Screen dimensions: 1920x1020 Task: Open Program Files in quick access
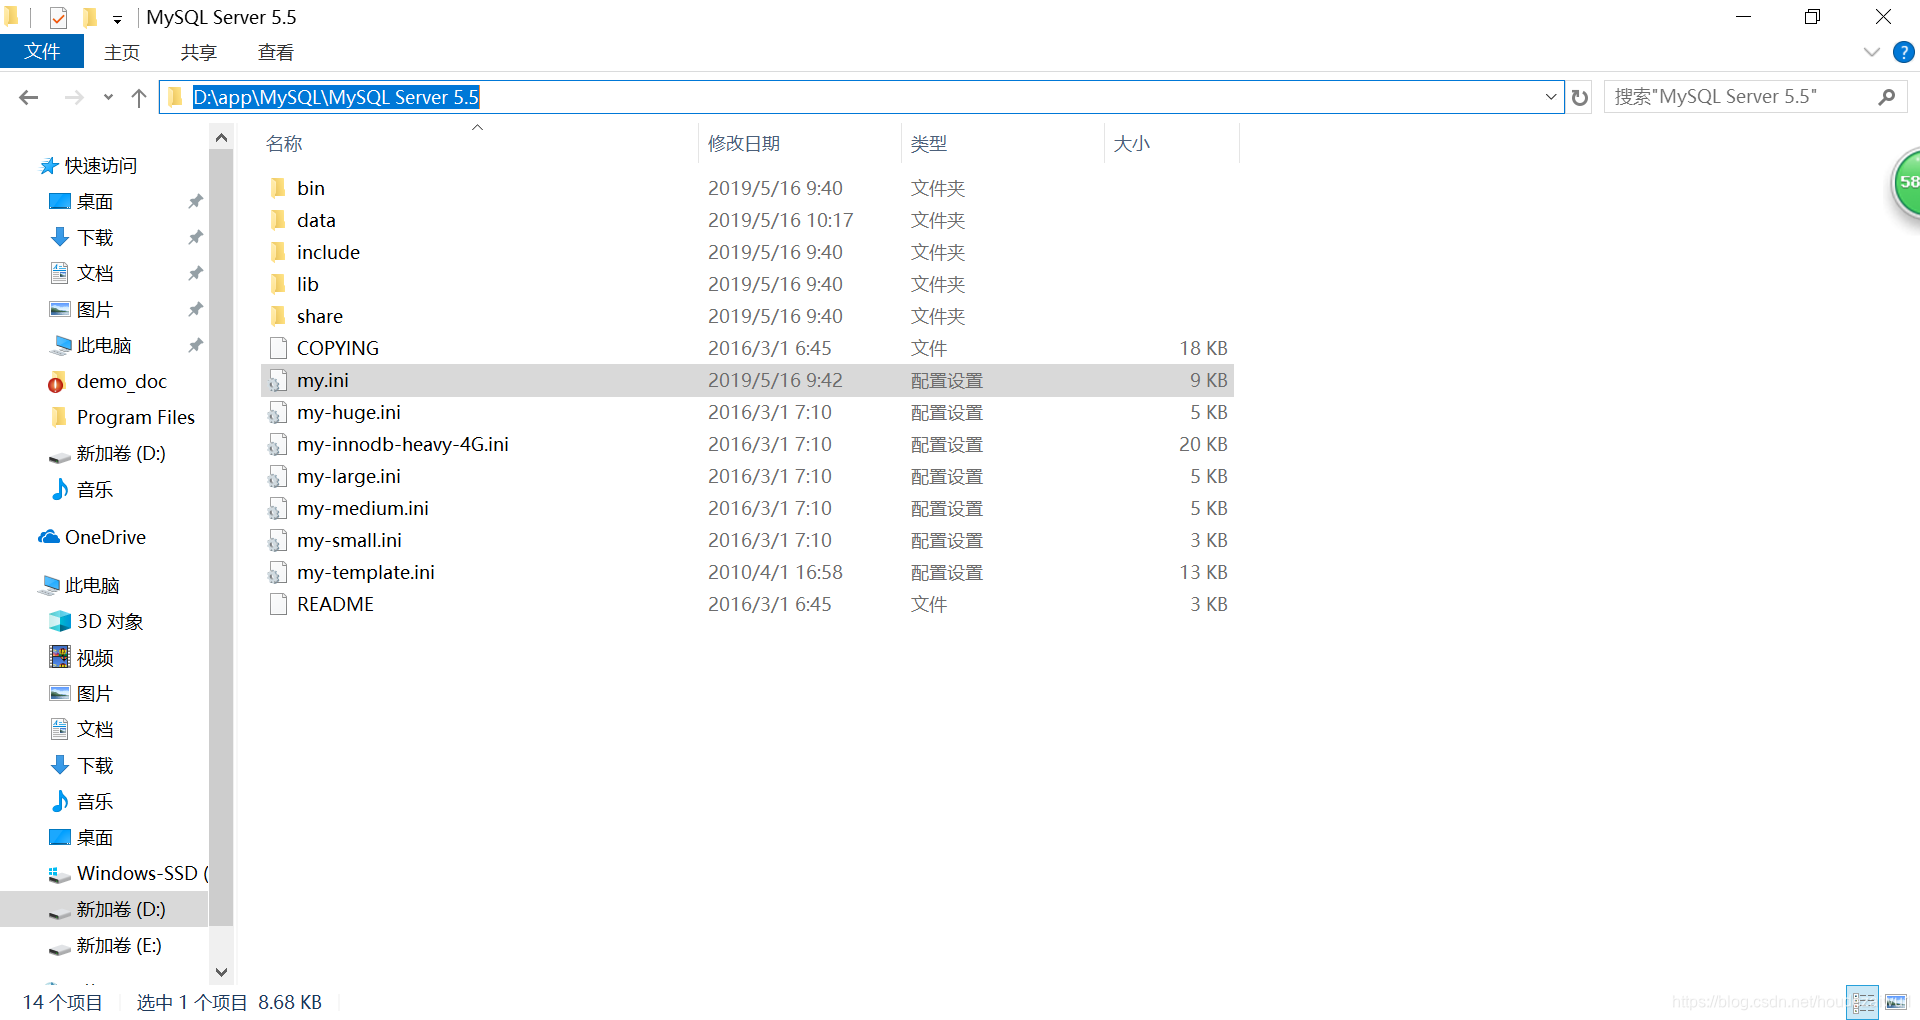coord(135,418)
